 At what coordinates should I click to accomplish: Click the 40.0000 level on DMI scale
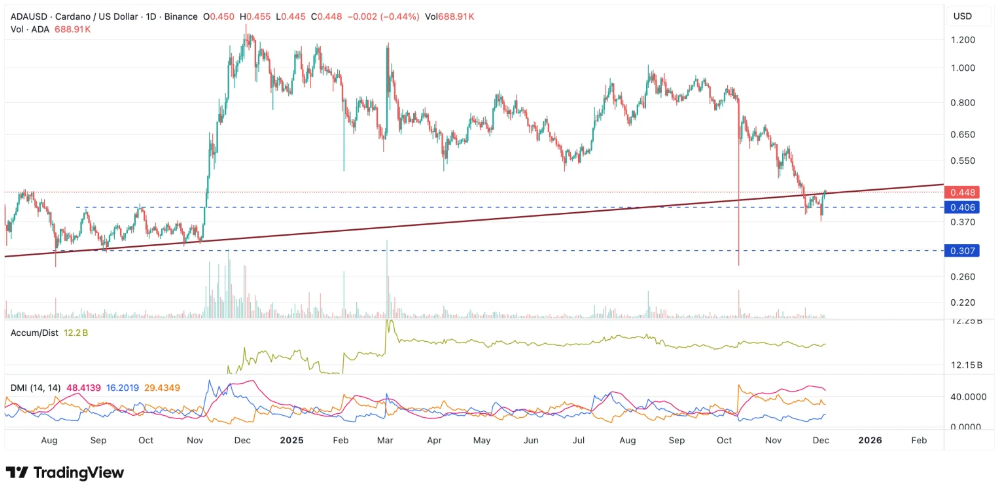coord(968,397)
